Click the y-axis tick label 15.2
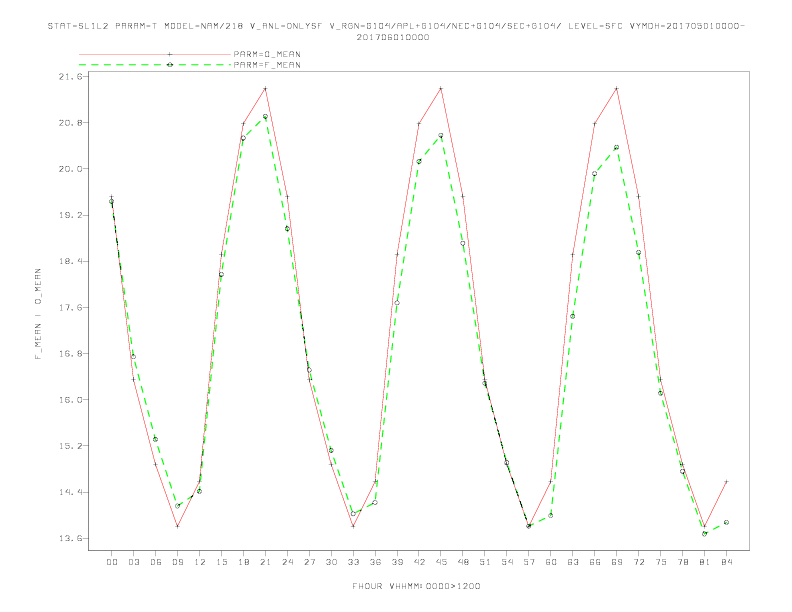 70,446
